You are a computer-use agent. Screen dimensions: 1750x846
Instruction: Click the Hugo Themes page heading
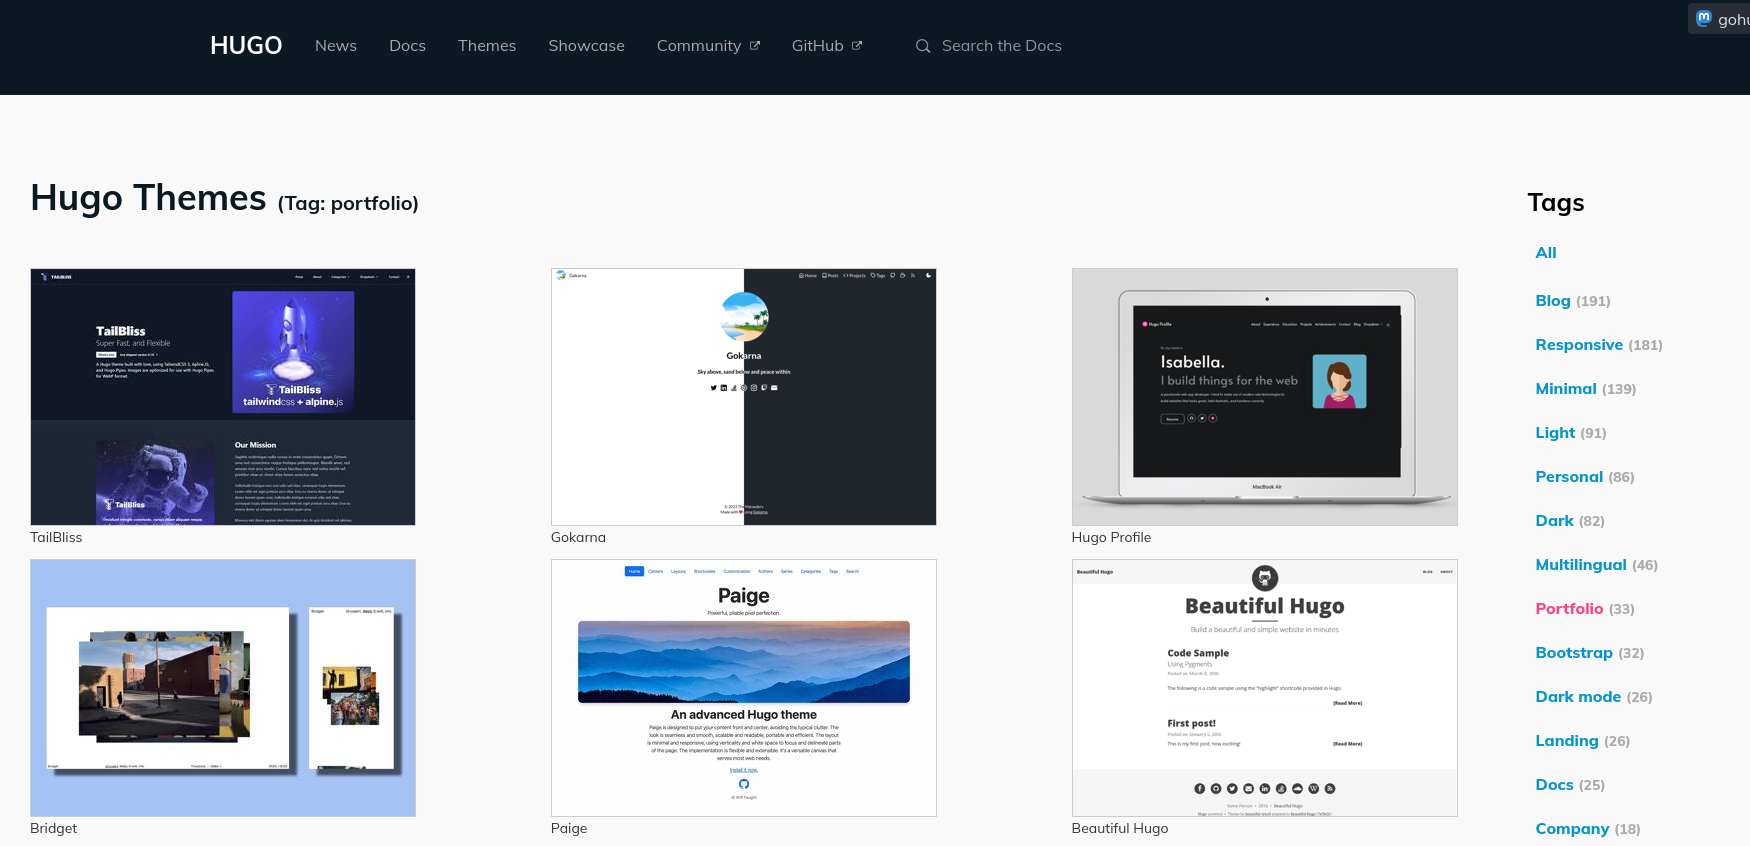224,198
